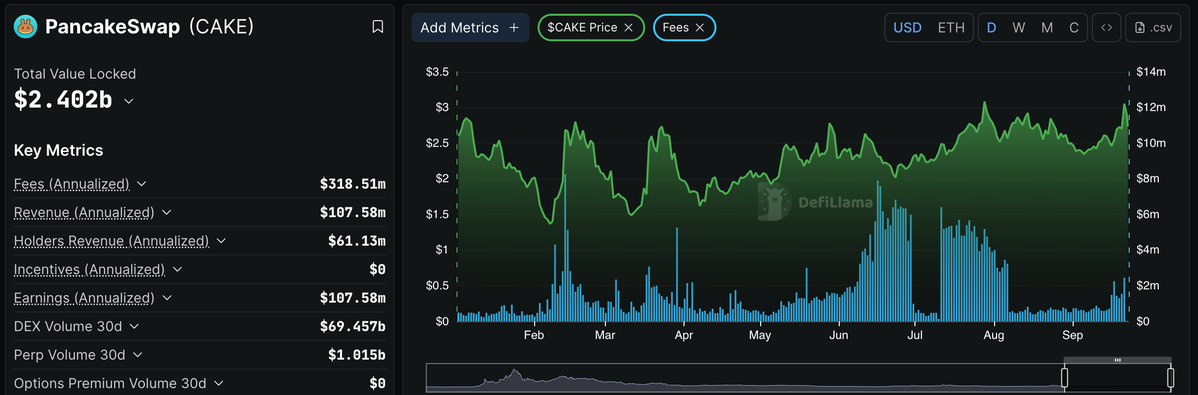The image size is (1198, 395).
Task: Click the $318.51m fees value
Action: click(x=352, y=184)
